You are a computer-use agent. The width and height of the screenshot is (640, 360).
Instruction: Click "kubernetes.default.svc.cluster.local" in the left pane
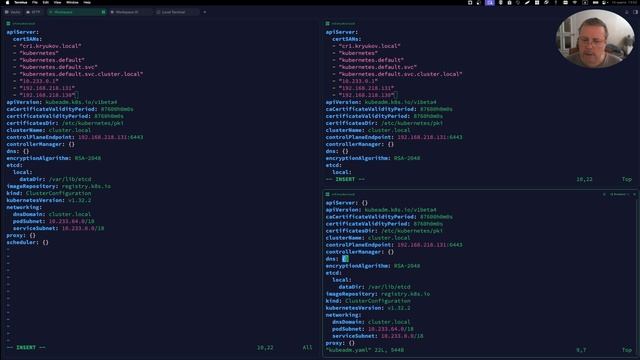click(x=81, y=74)
